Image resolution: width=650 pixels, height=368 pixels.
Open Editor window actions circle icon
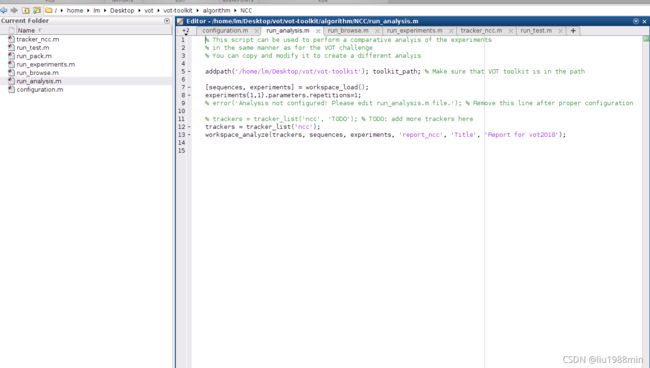(x=636, y=21)
